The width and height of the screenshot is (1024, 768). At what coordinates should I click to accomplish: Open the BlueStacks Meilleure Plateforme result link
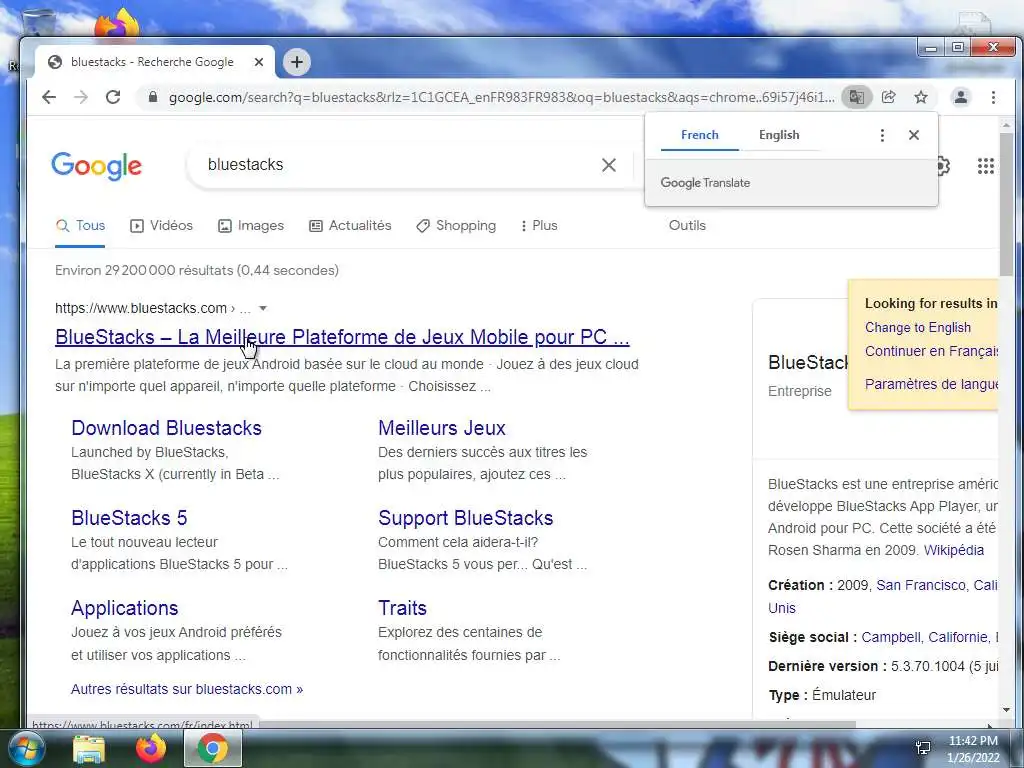click(342, 337)
